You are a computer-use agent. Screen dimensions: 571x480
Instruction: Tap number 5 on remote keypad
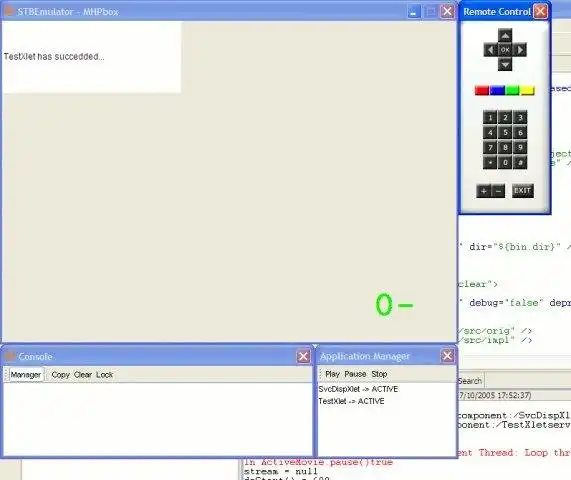[x=505, y=133]
